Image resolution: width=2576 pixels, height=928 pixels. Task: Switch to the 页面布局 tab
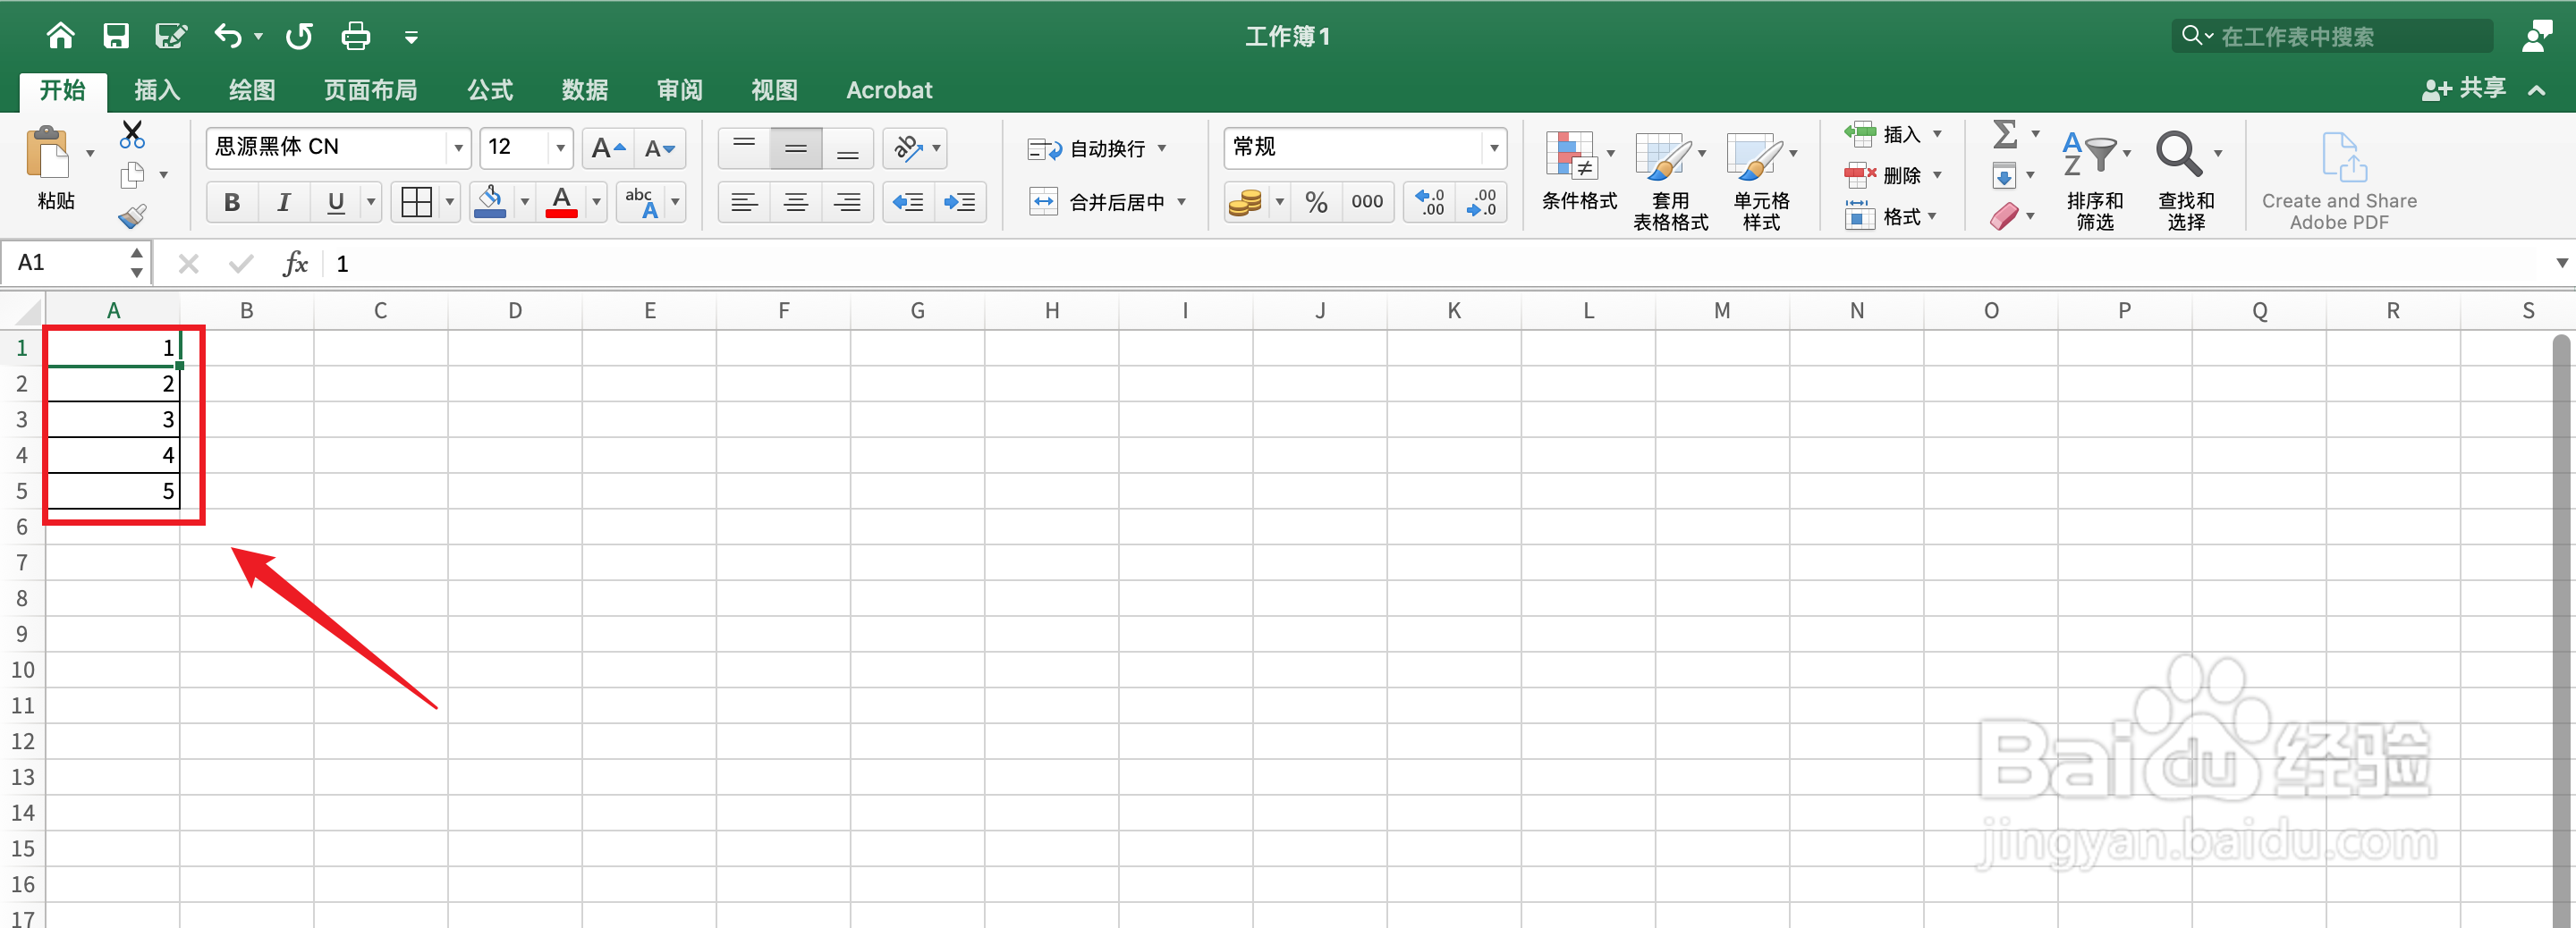(370, 90)
